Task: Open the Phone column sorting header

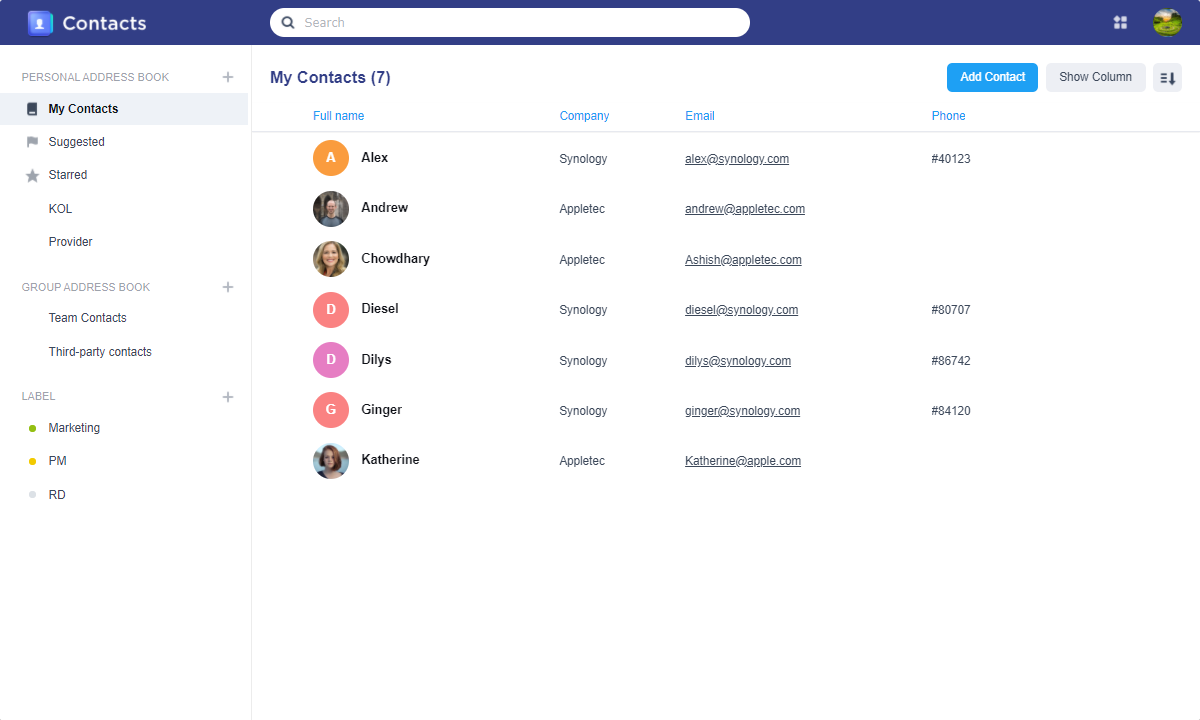Action: coord(948,115)
